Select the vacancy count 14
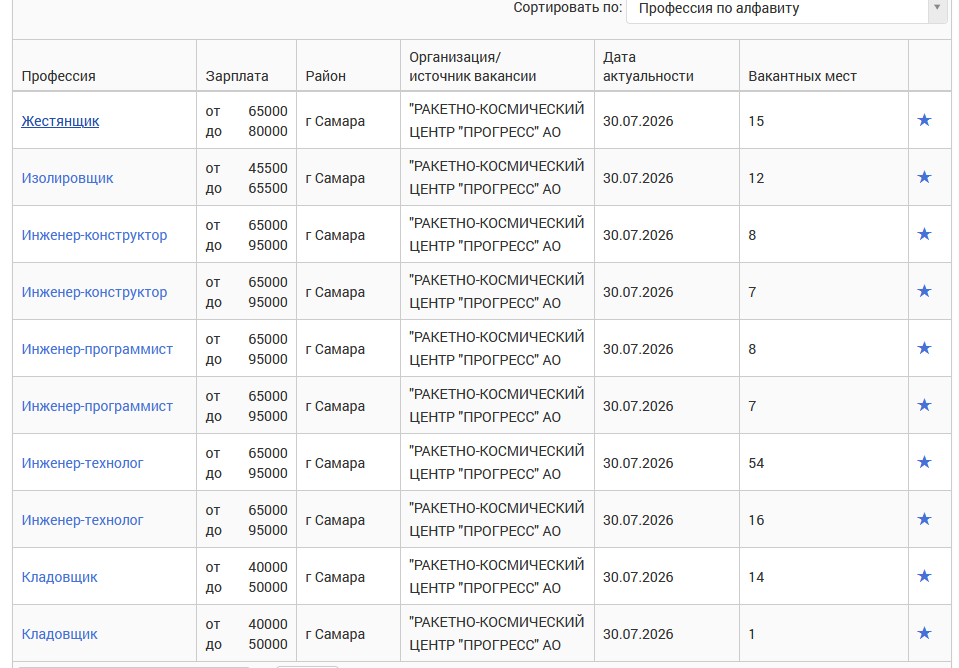The image size is (959, 668). point(756,577)
